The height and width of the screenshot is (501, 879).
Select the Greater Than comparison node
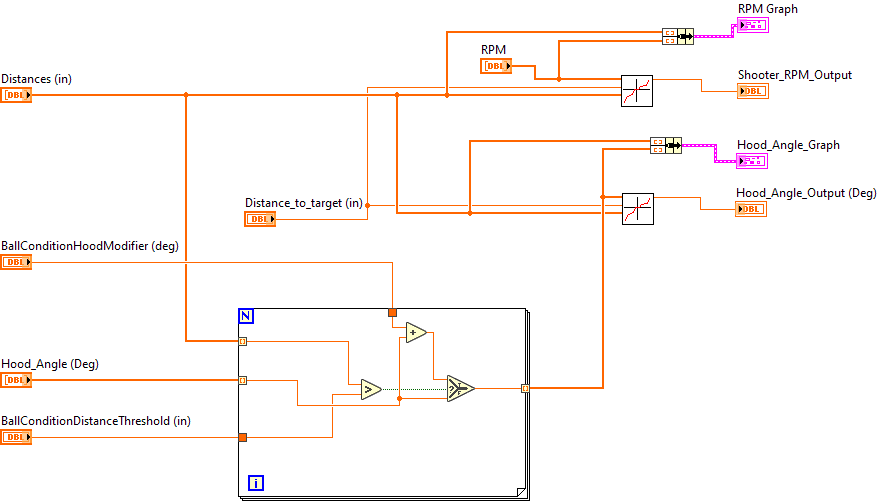[x=371, y=388]
